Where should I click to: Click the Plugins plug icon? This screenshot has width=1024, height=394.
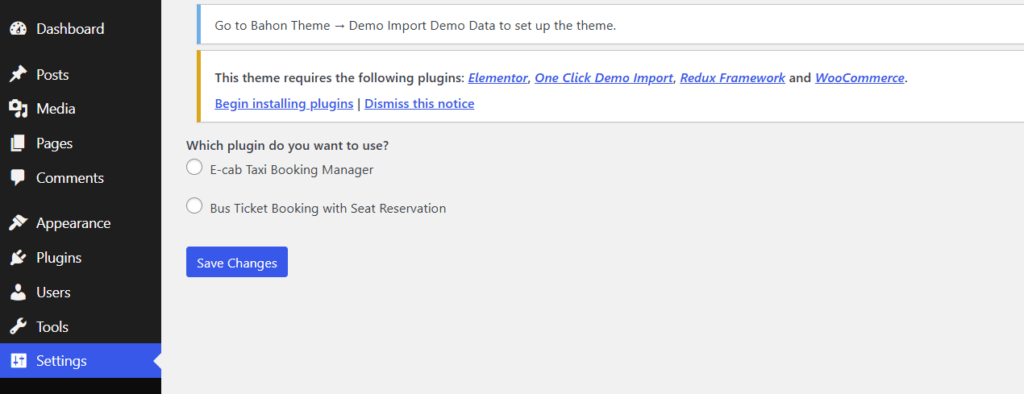(x=18, y=257)
